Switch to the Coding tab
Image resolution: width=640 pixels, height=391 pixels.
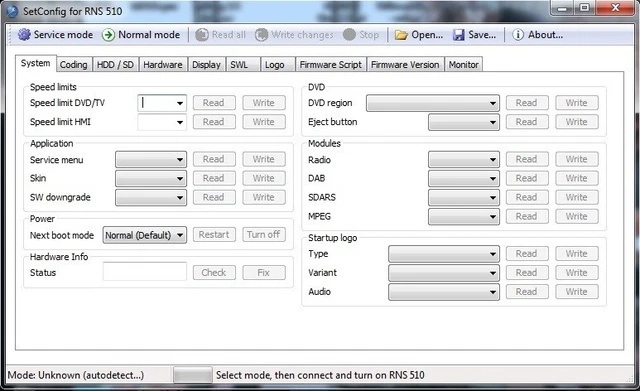(74, 64)
